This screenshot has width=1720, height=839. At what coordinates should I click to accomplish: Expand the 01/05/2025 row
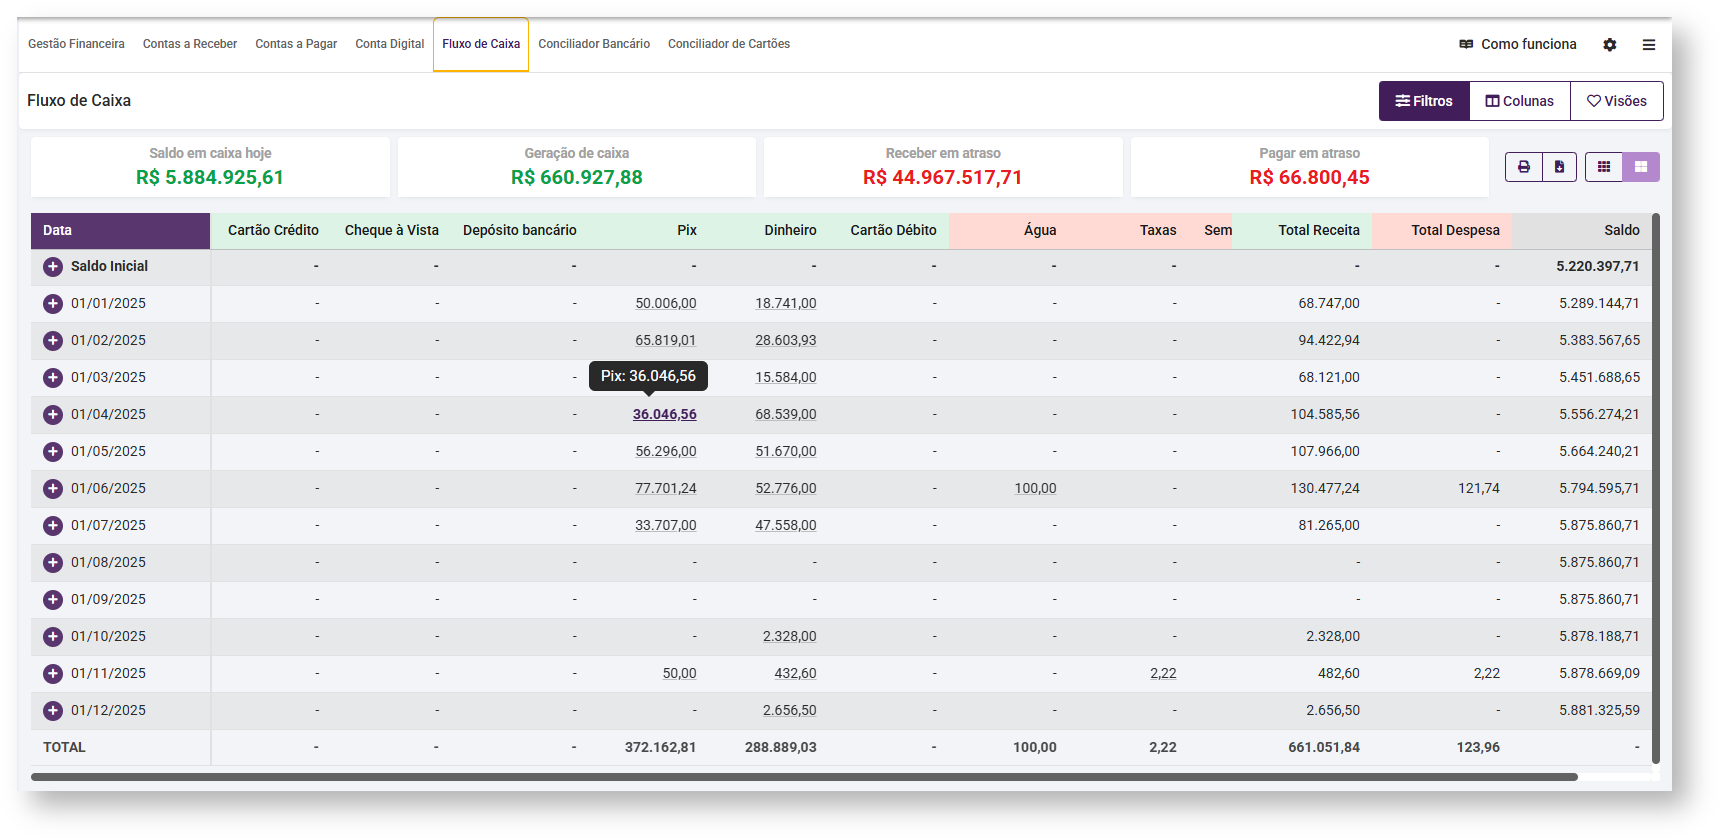[53, 452]
